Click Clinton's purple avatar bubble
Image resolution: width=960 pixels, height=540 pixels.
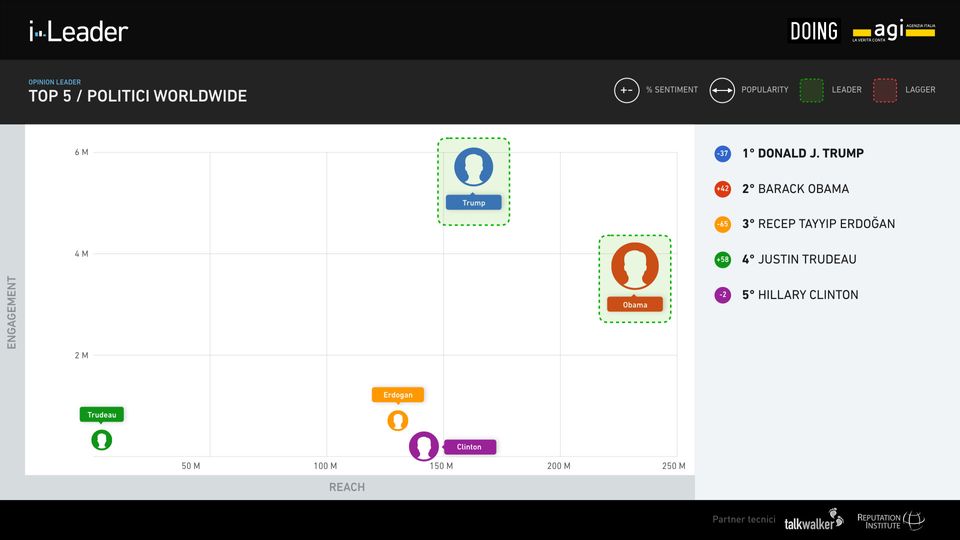(x=424, y=446)
